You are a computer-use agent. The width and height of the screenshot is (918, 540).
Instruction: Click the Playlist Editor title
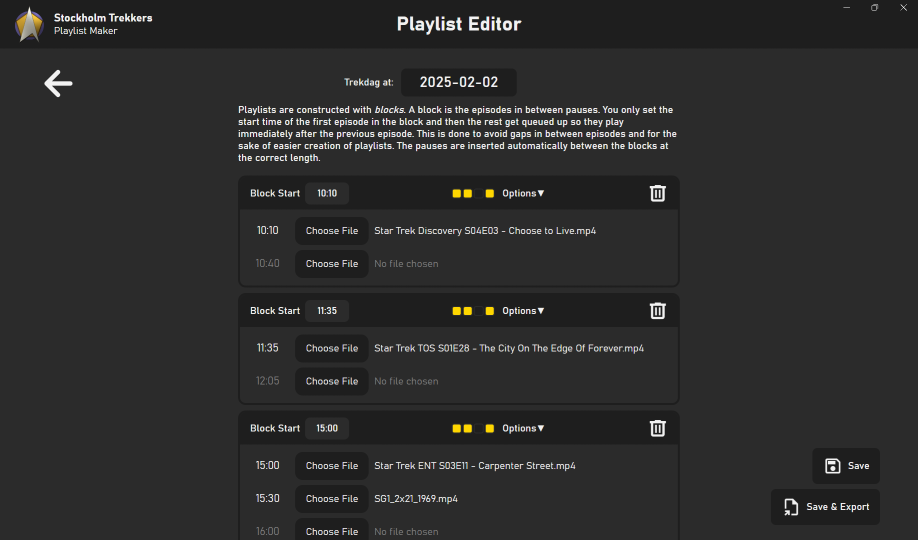pos(459,24)
